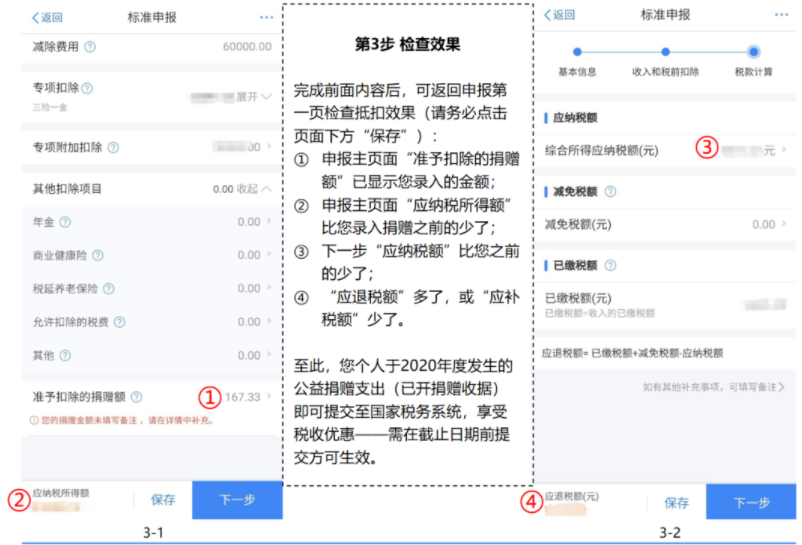Open help icon beside 准予扣除的捐赠额
Image resolution: width=802 pixels, height=545 pixels.
[x=136, y=397]
